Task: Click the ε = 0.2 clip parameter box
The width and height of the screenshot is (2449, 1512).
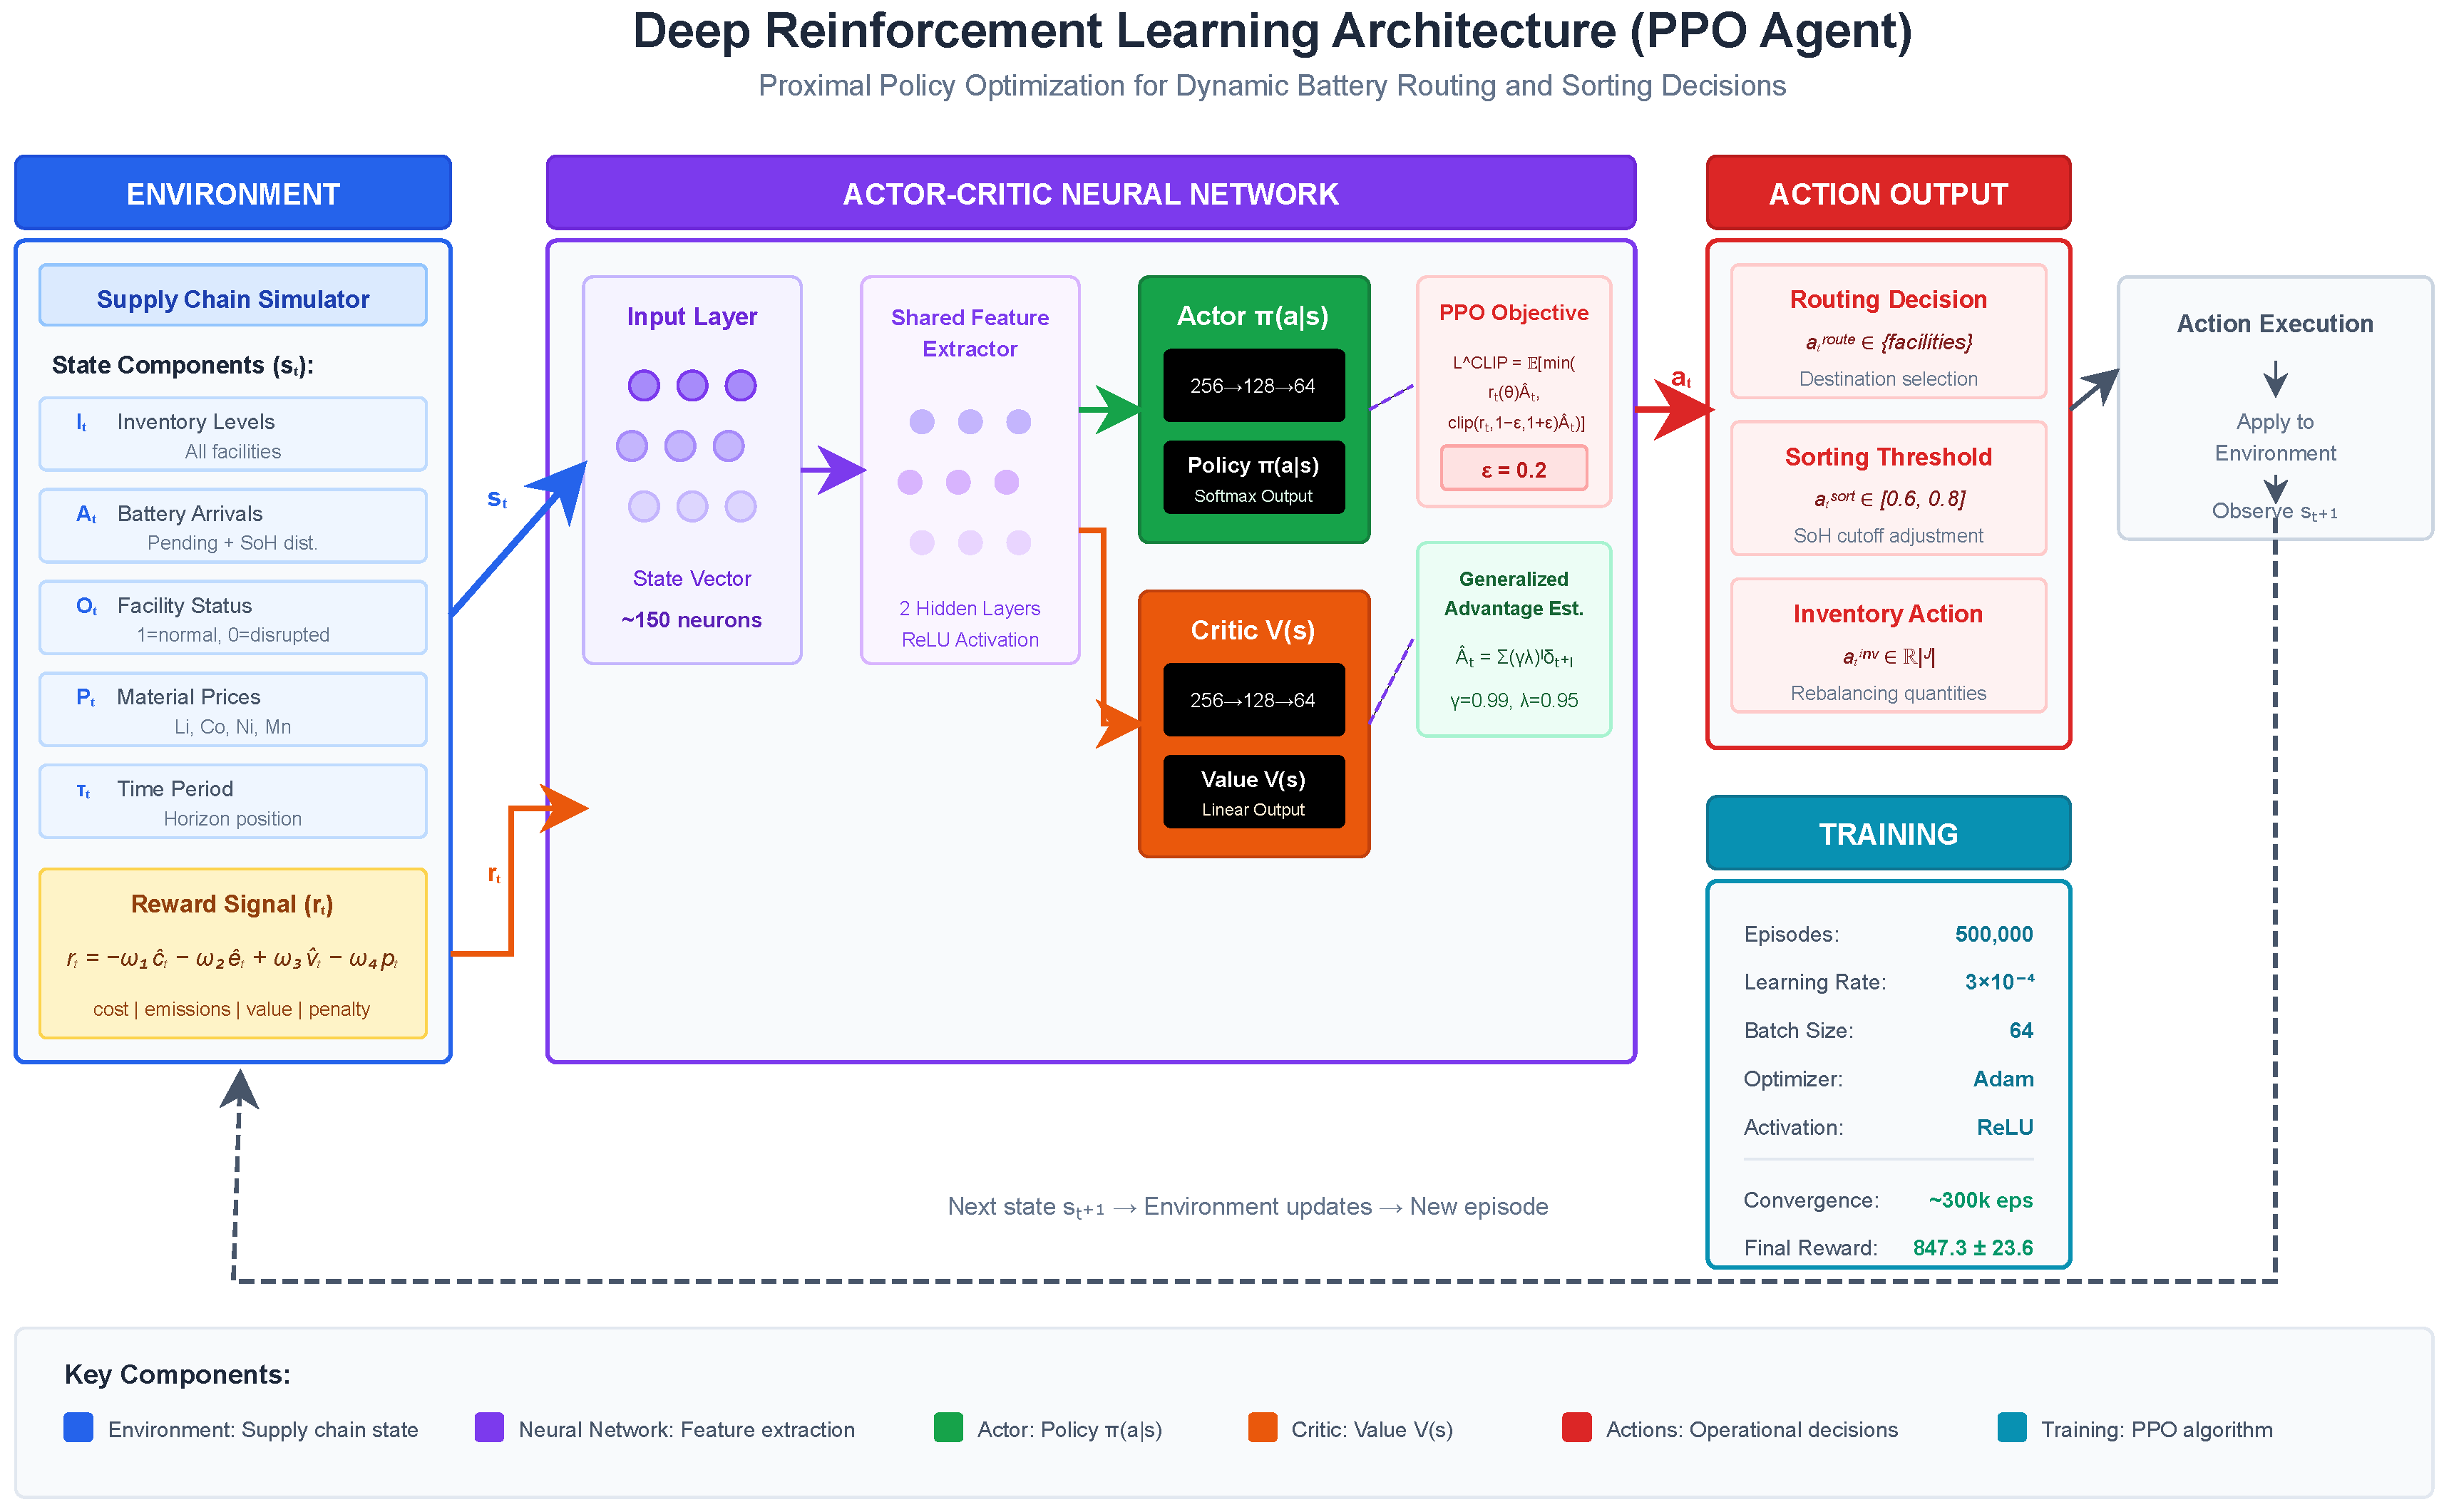Action: (1513, 469)
